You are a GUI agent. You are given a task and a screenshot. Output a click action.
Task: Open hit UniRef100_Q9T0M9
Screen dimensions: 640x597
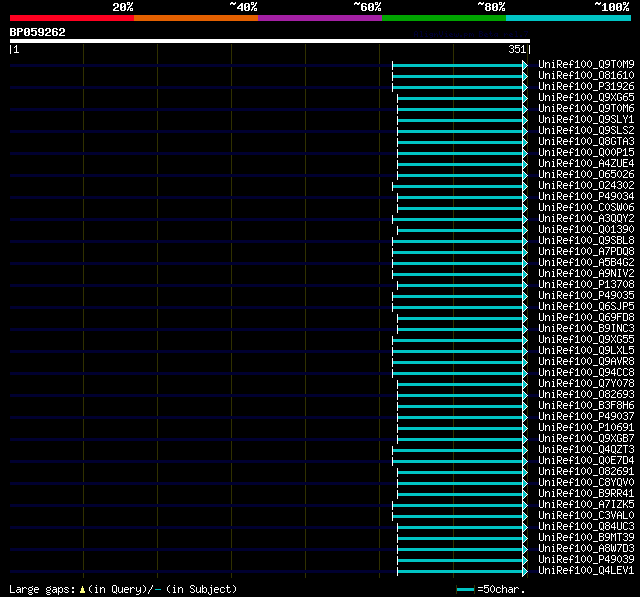pos(586,64)
